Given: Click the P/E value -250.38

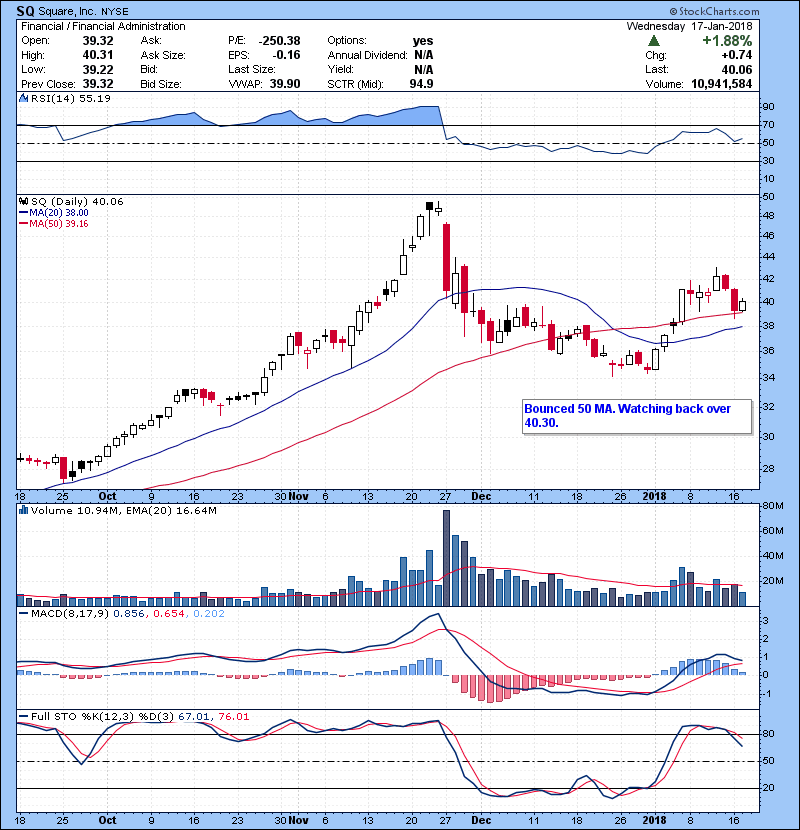Looking at the screenshot, I should coord(280,41).
